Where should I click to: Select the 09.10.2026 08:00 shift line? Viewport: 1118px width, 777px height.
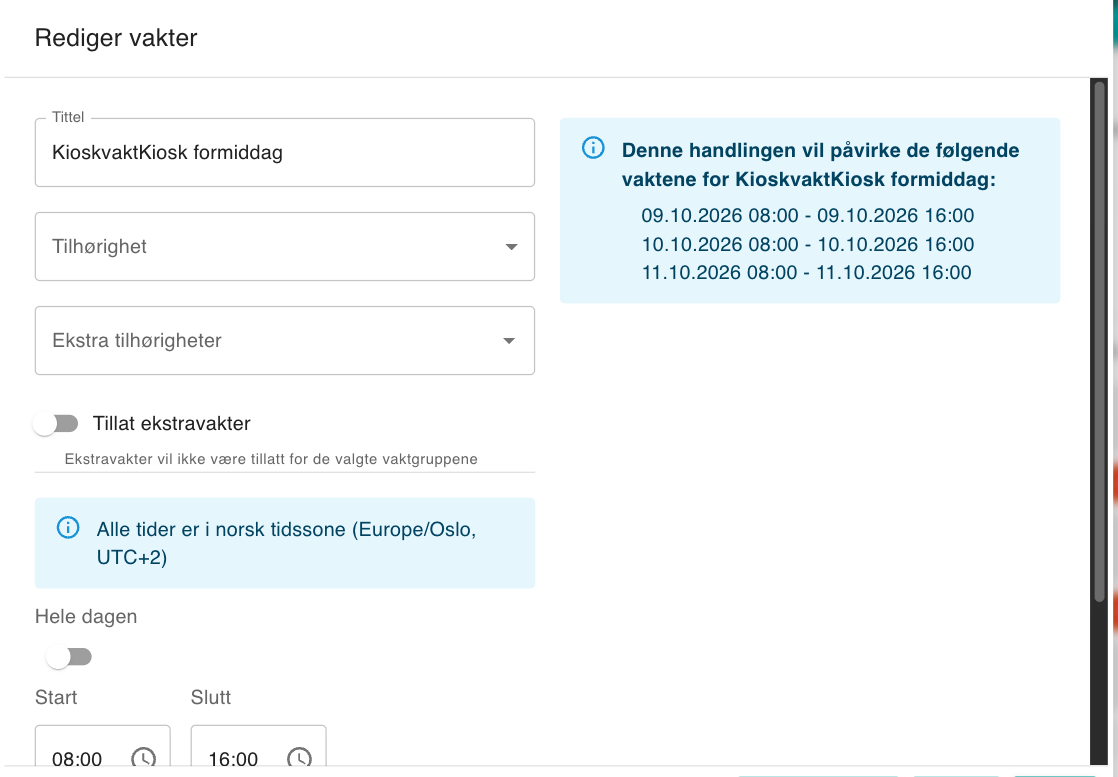coord(808,215)
